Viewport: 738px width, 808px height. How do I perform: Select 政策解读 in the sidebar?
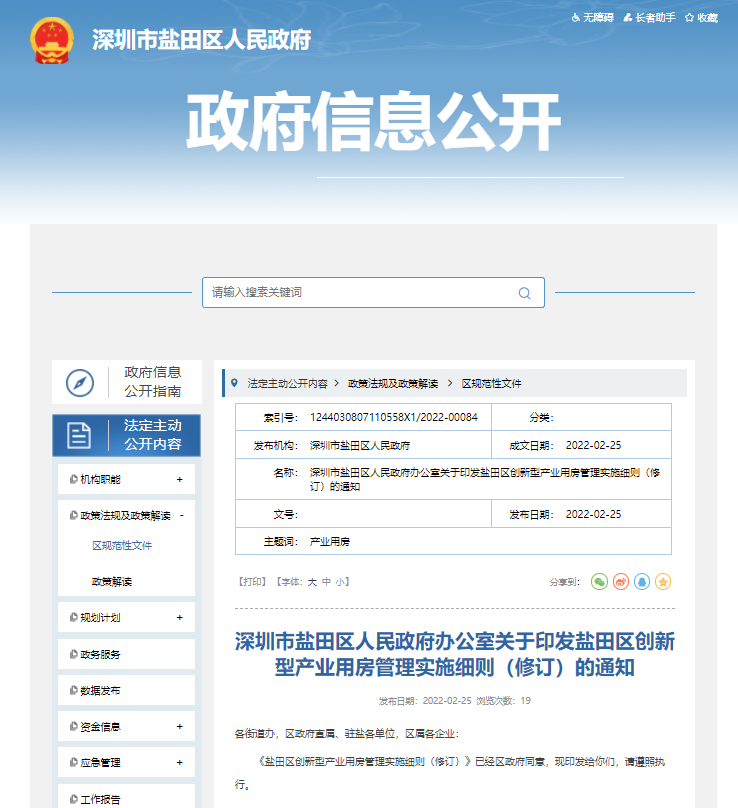coord(112,581)
